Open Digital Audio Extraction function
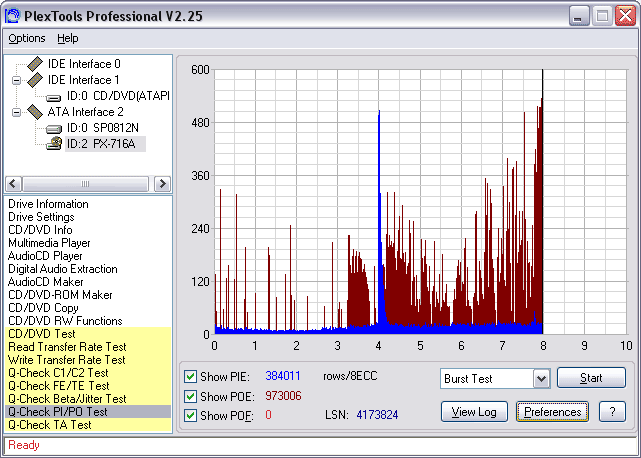The height and width of the screenshot is (458, 641). (x=63, y=269)
